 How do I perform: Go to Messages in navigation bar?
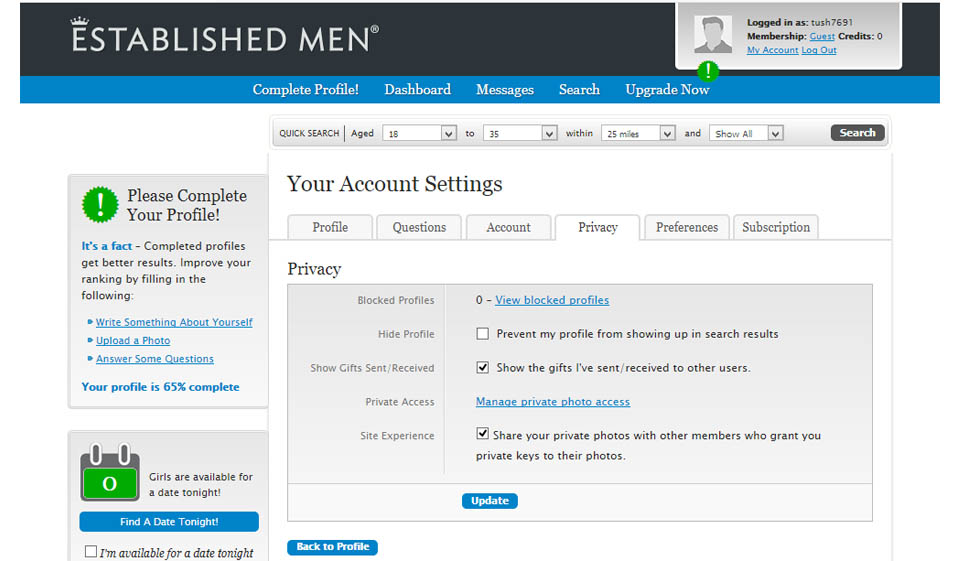coord(504,90)
